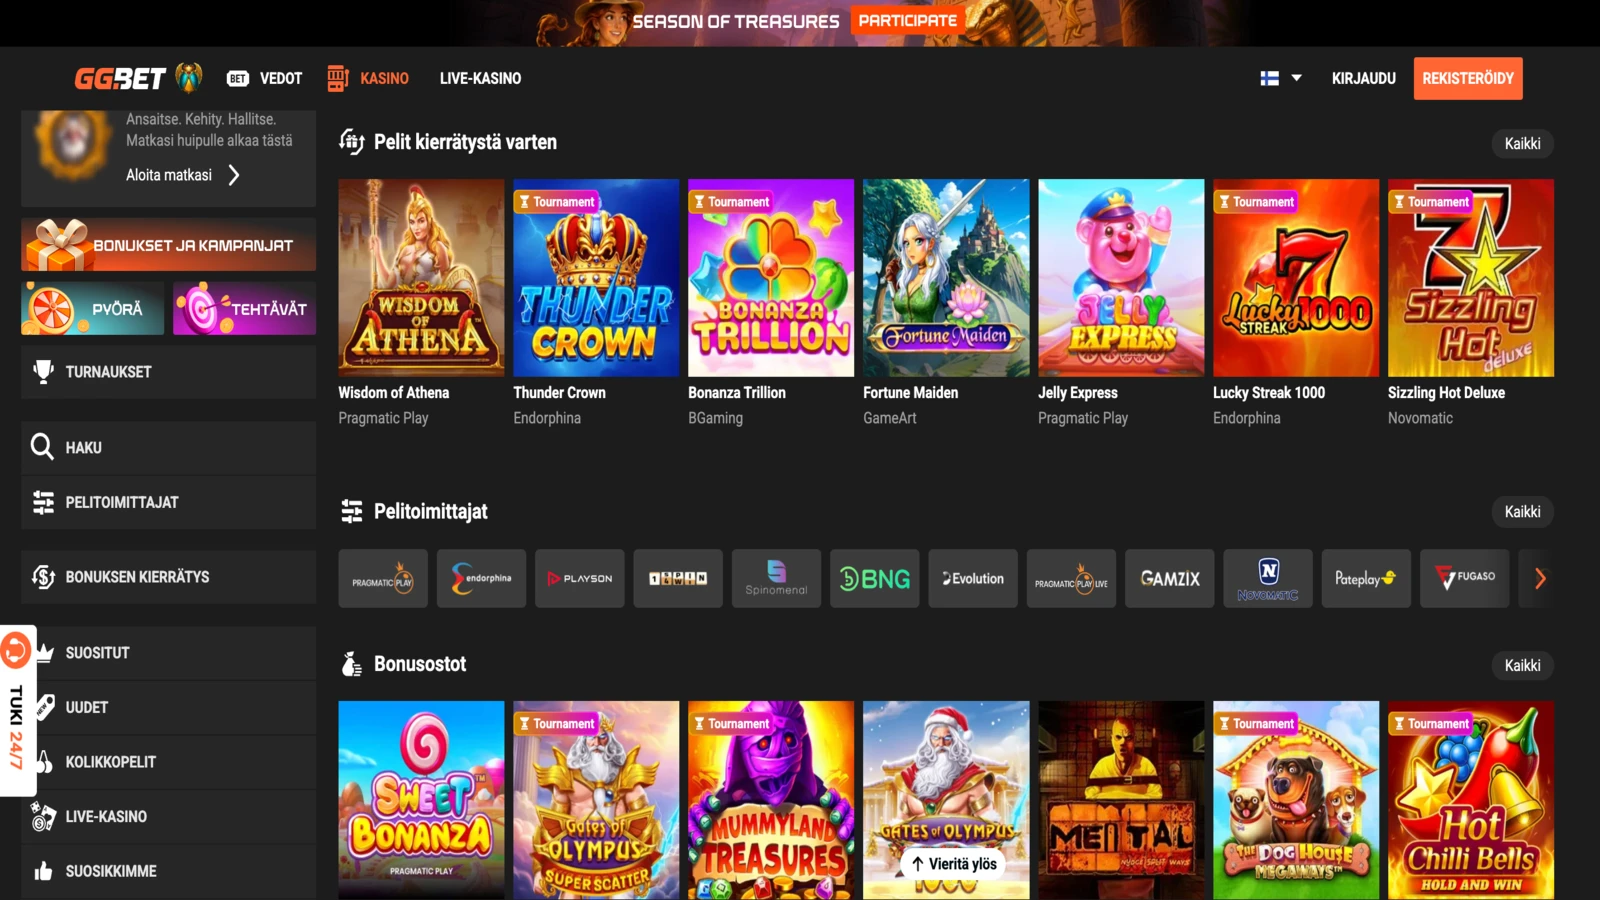Click the Turnaukset trophy icon
The height and width of the screenshot is (900, 1600).
(43, 372)
